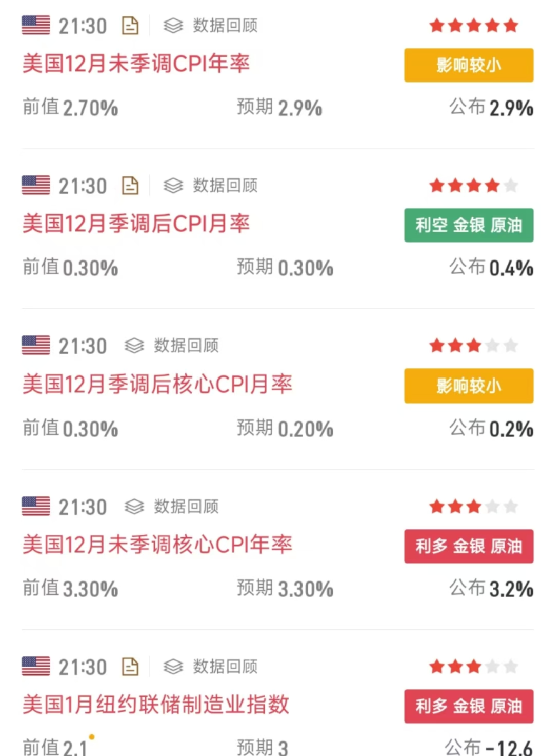Open 美国1月纽约联储制造业指数 title

point(156,704)
